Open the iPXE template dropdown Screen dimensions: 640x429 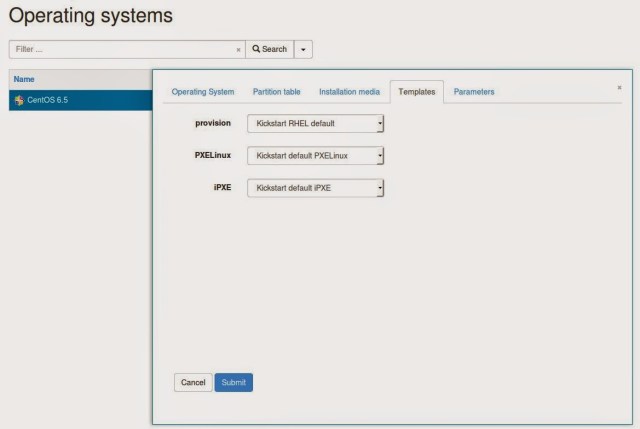coord(315,188)
